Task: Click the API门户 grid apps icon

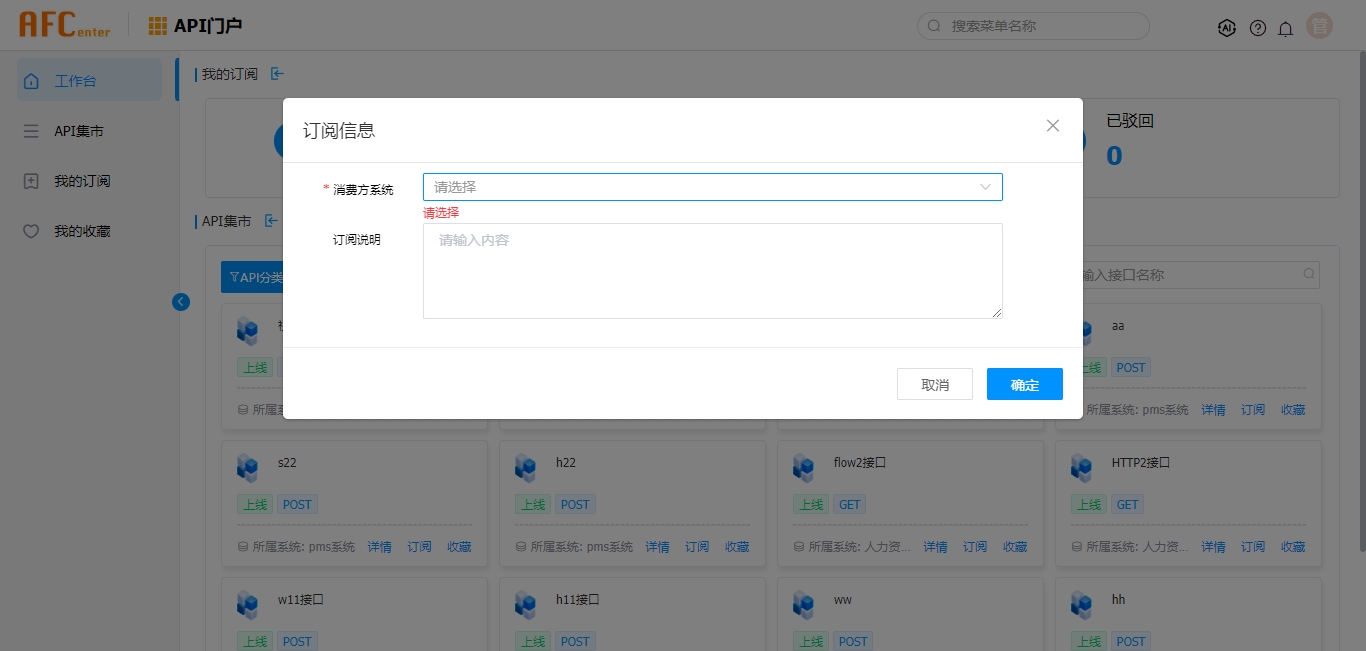Action: tap(158, 26)
